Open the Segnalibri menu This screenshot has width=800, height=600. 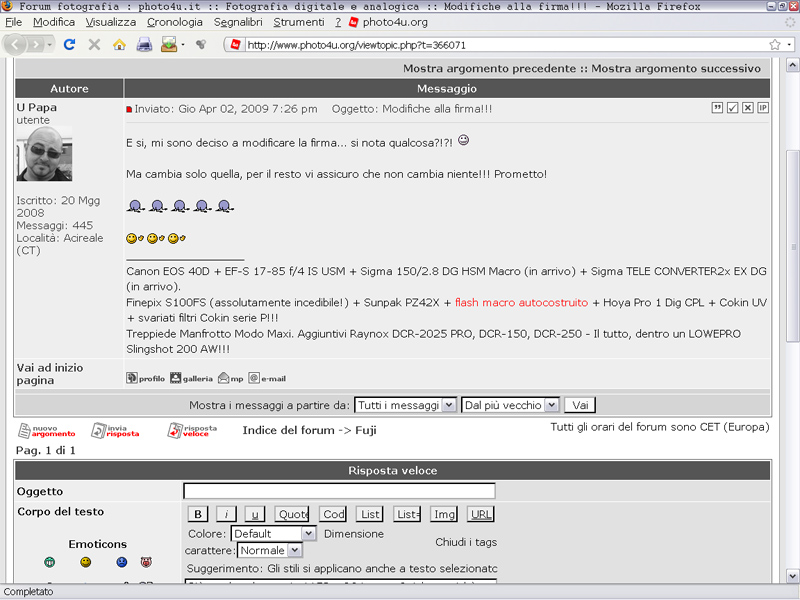point(238,22)
